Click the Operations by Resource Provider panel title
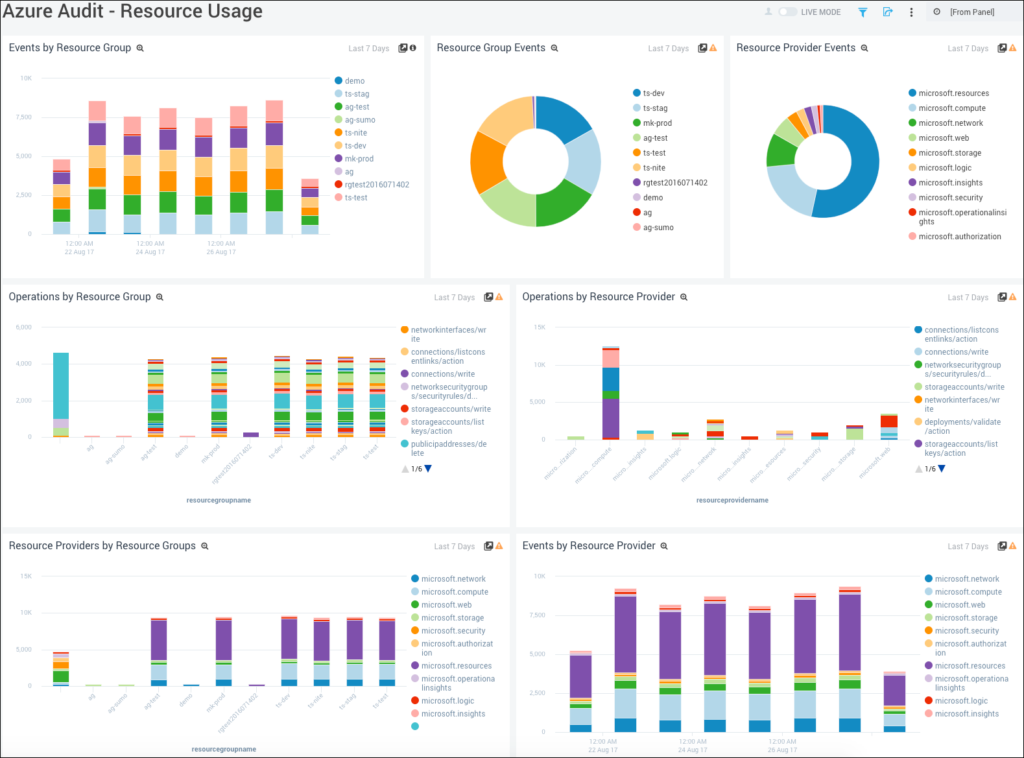Image resolution: width=1024 pixels, height=758 pixels. pyautogui.click(x=598, y=296)
